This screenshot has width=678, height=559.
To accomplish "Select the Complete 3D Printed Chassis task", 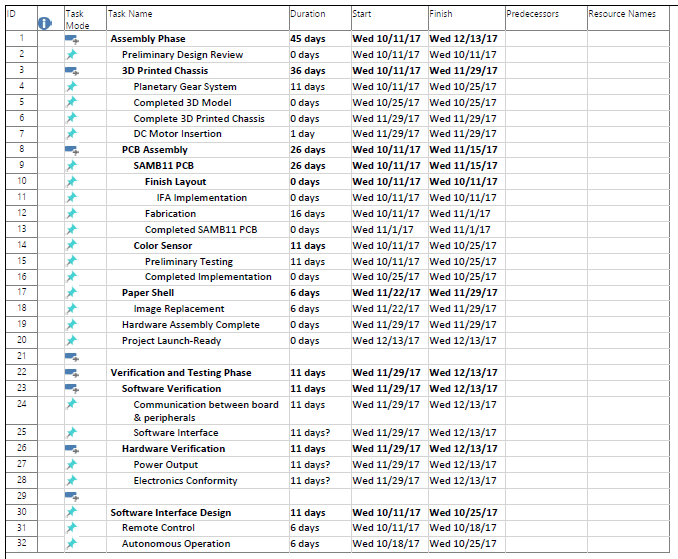I will (199, 118).
